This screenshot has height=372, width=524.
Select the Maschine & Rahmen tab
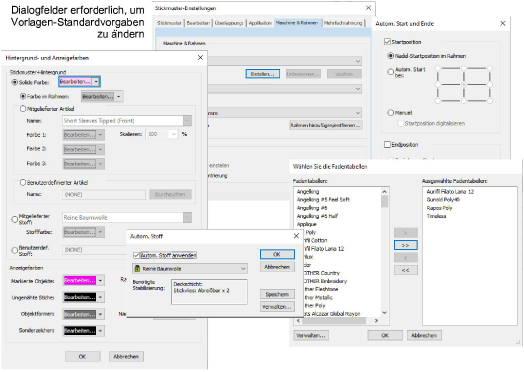[297, 23]
